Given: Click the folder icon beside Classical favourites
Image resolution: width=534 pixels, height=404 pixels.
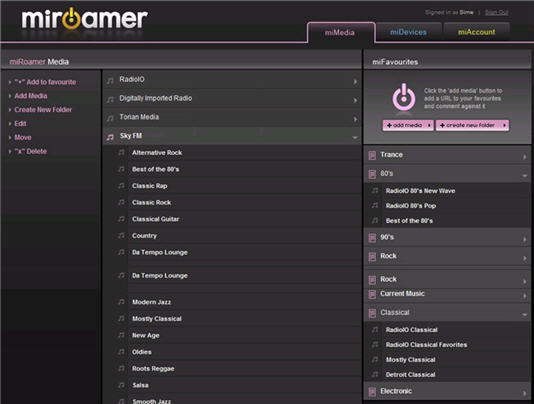Looking at the screenshot, I should [372, 313].
